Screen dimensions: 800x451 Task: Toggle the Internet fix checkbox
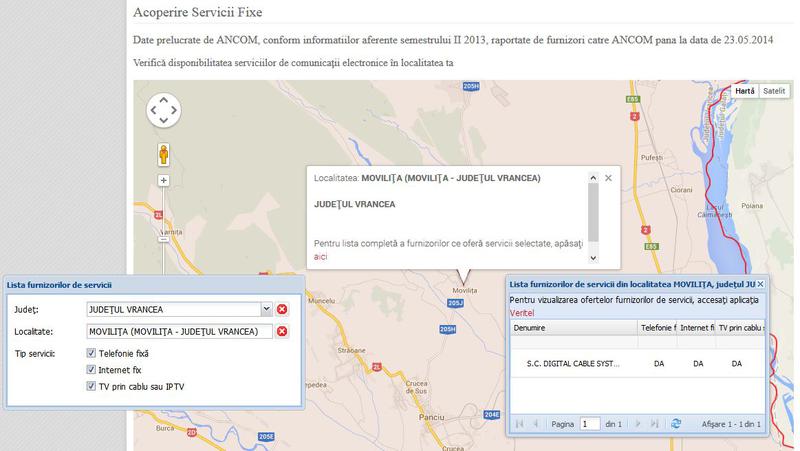[x=92, y=370]
